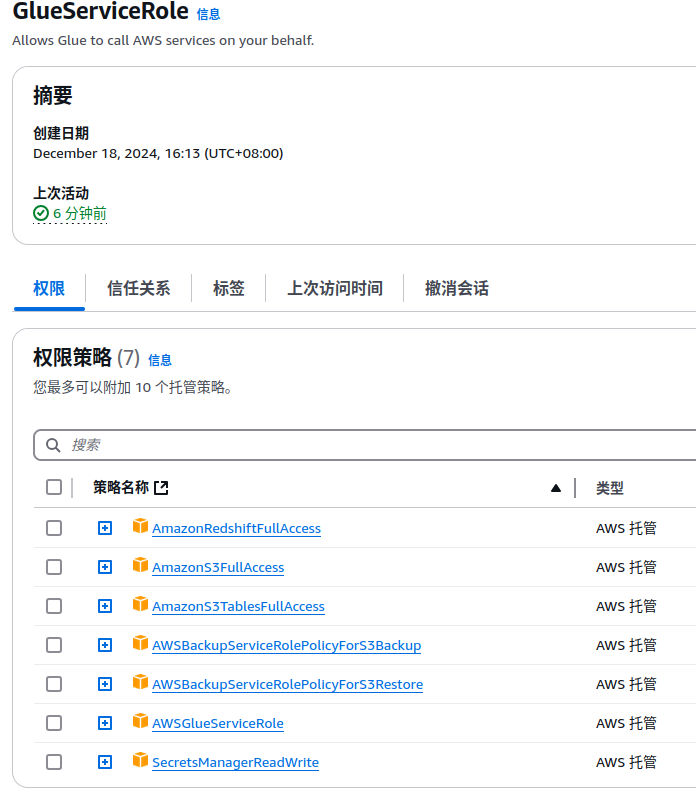696x792 pixels.
Task: Tick checkbox for AWSBackupServiceRolePolicyForS3Restore
Action: [x=54, y=684]
